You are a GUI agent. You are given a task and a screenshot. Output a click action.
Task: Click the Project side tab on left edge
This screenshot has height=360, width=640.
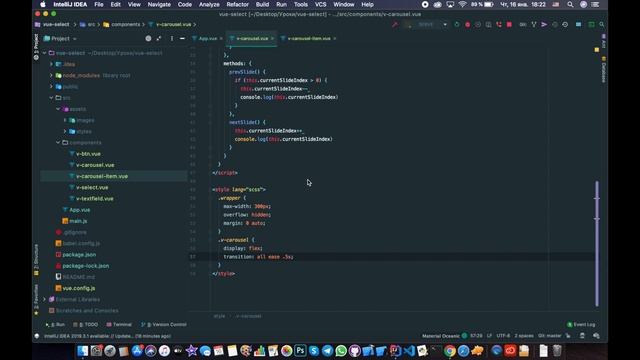pyautogui.click(x=36, y=47)
